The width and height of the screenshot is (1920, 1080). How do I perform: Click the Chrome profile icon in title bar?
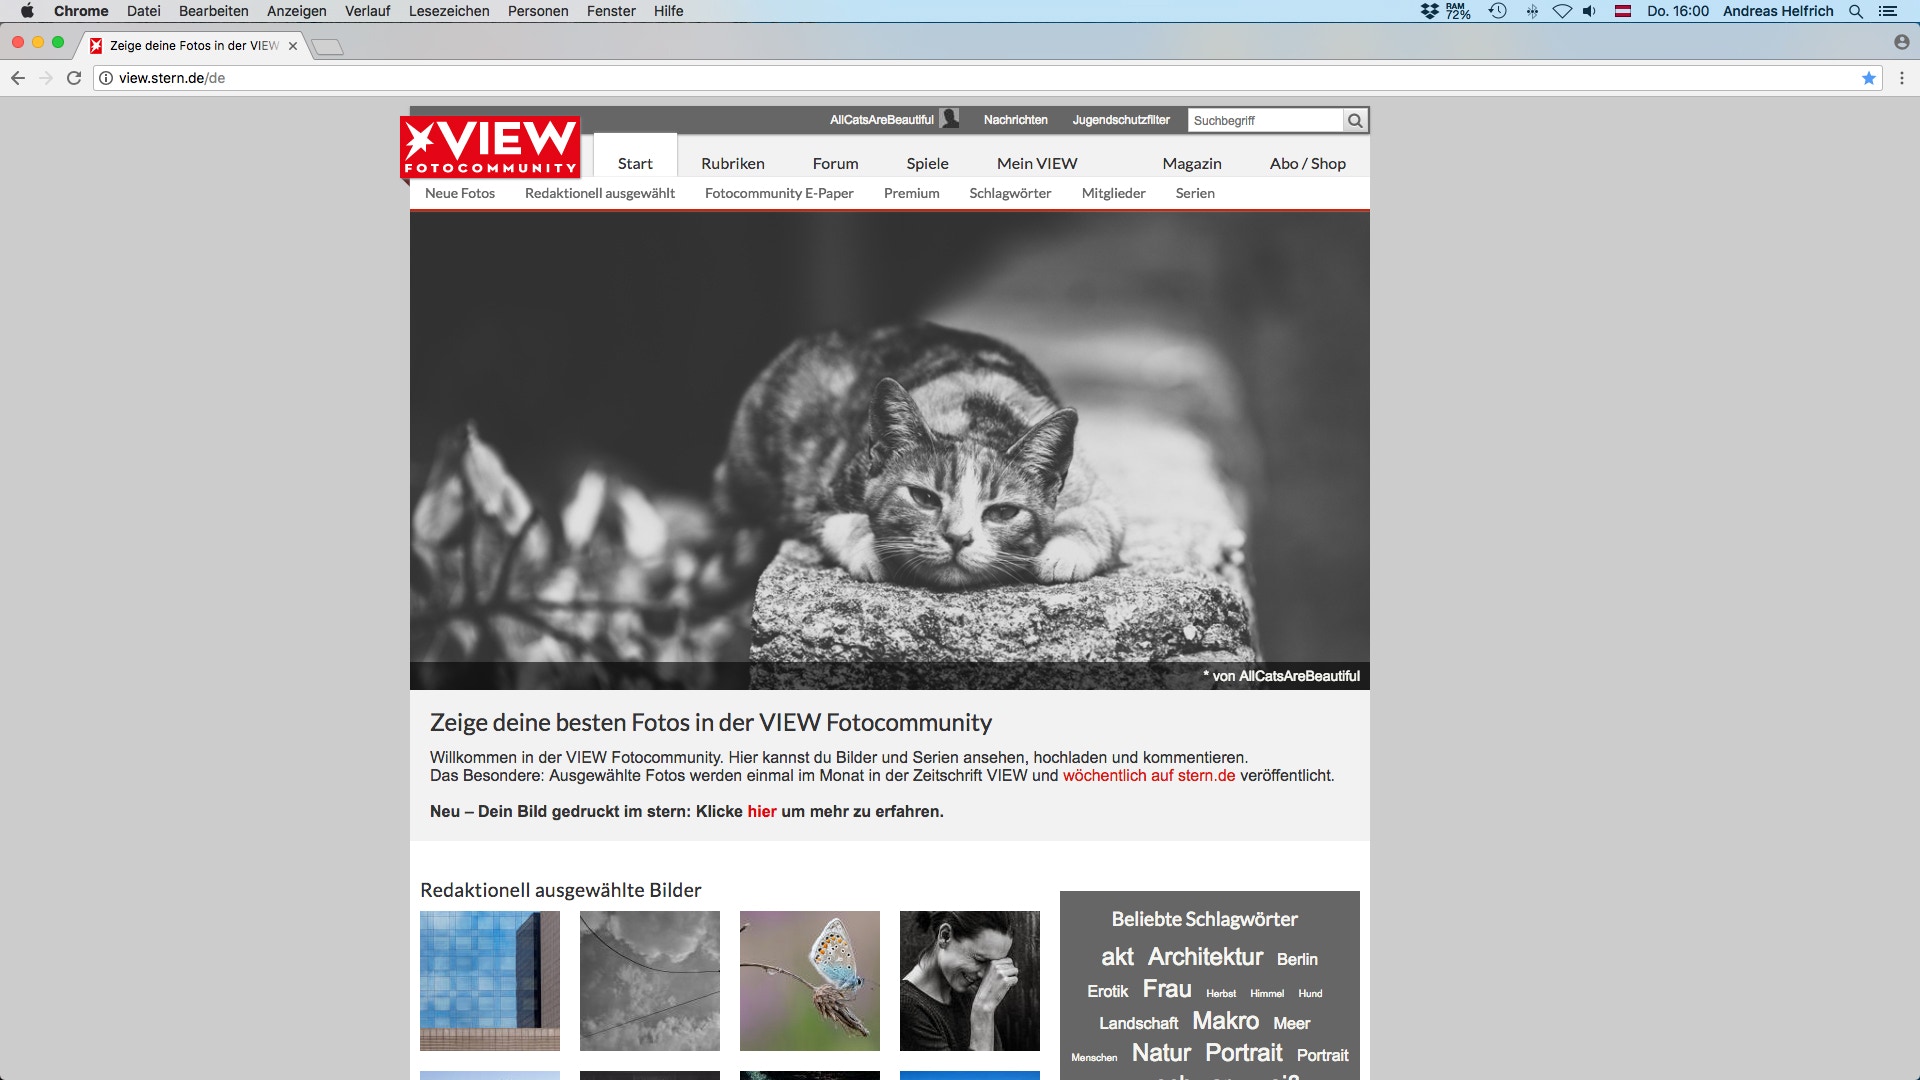1901,42
